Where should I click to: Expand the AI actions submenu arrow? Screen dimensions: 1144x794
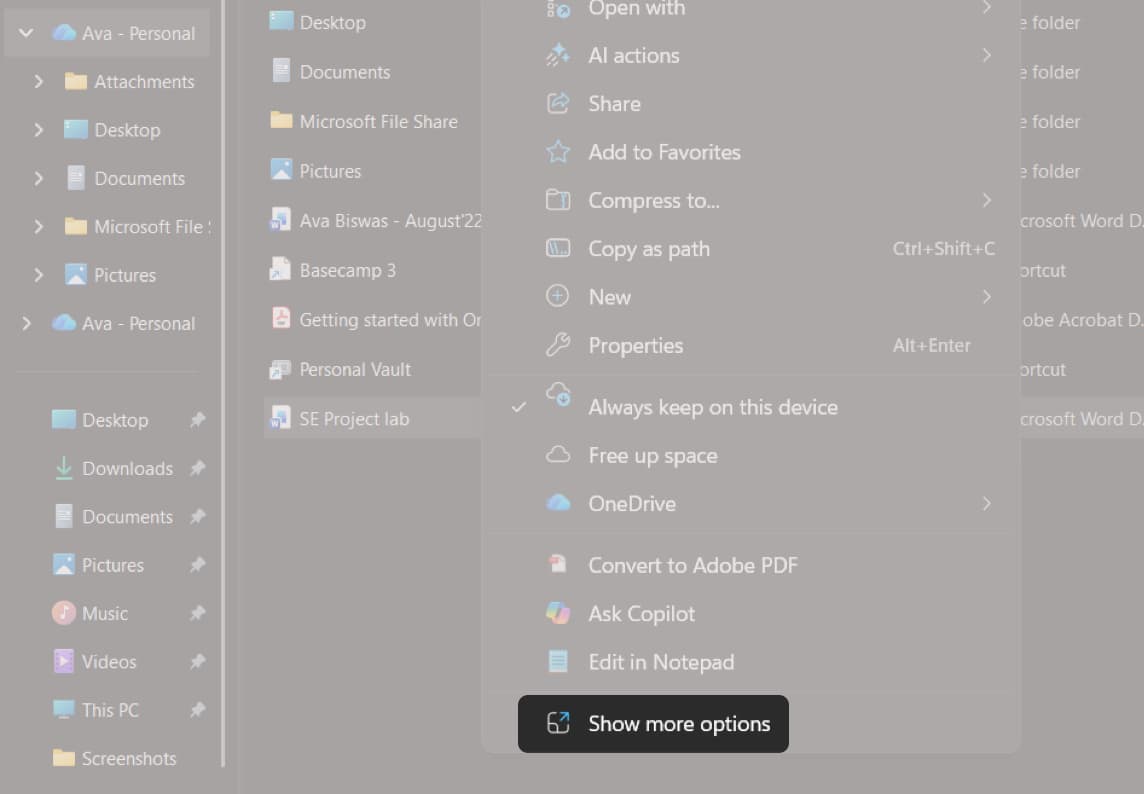pos(986,55)
